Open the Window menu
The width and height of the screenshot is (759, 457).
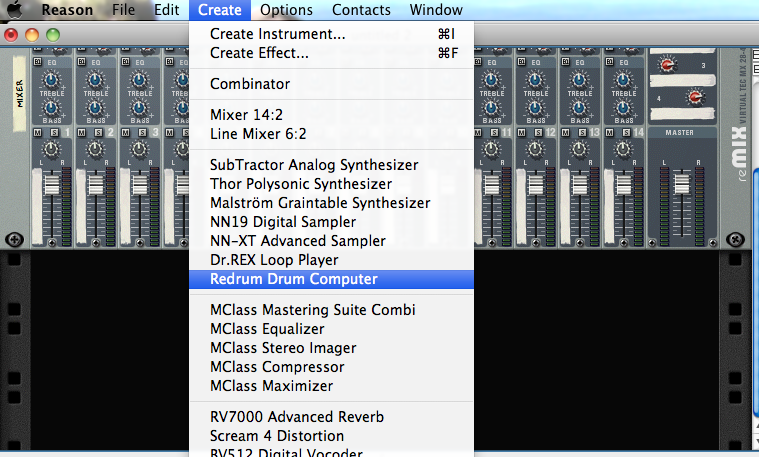coord(436,10)
